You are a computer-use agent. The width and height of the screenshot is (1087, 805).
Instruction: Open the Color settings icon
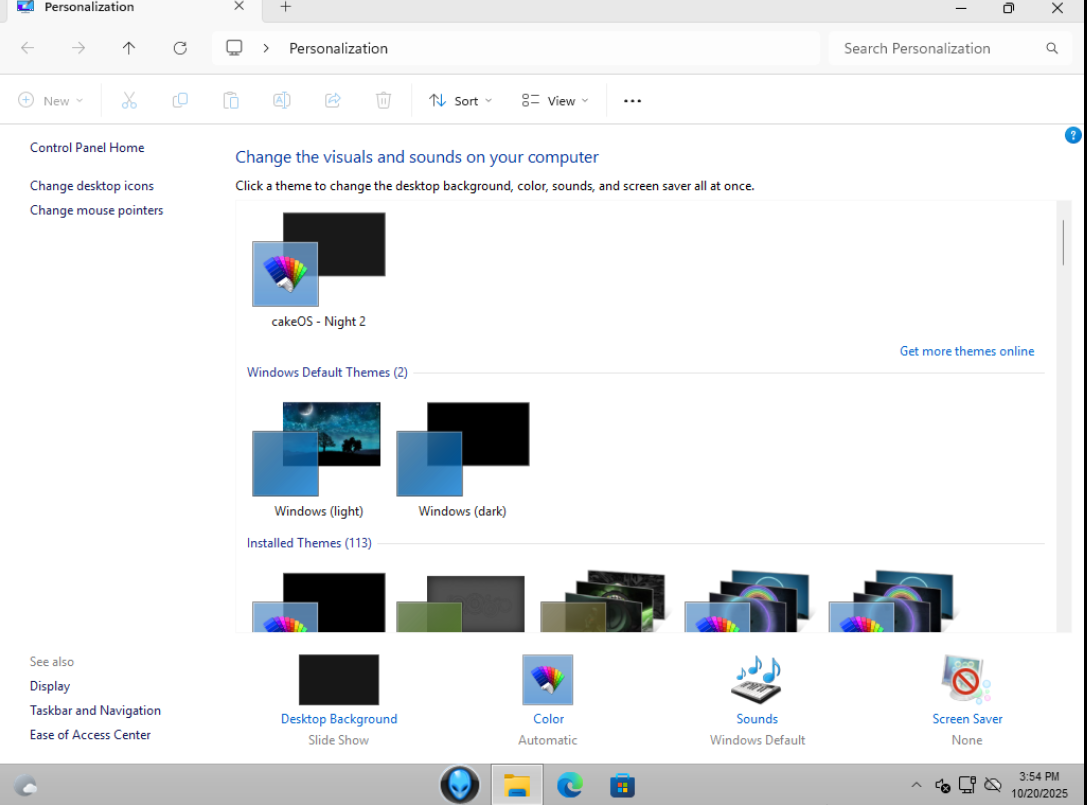click(548, 680)
